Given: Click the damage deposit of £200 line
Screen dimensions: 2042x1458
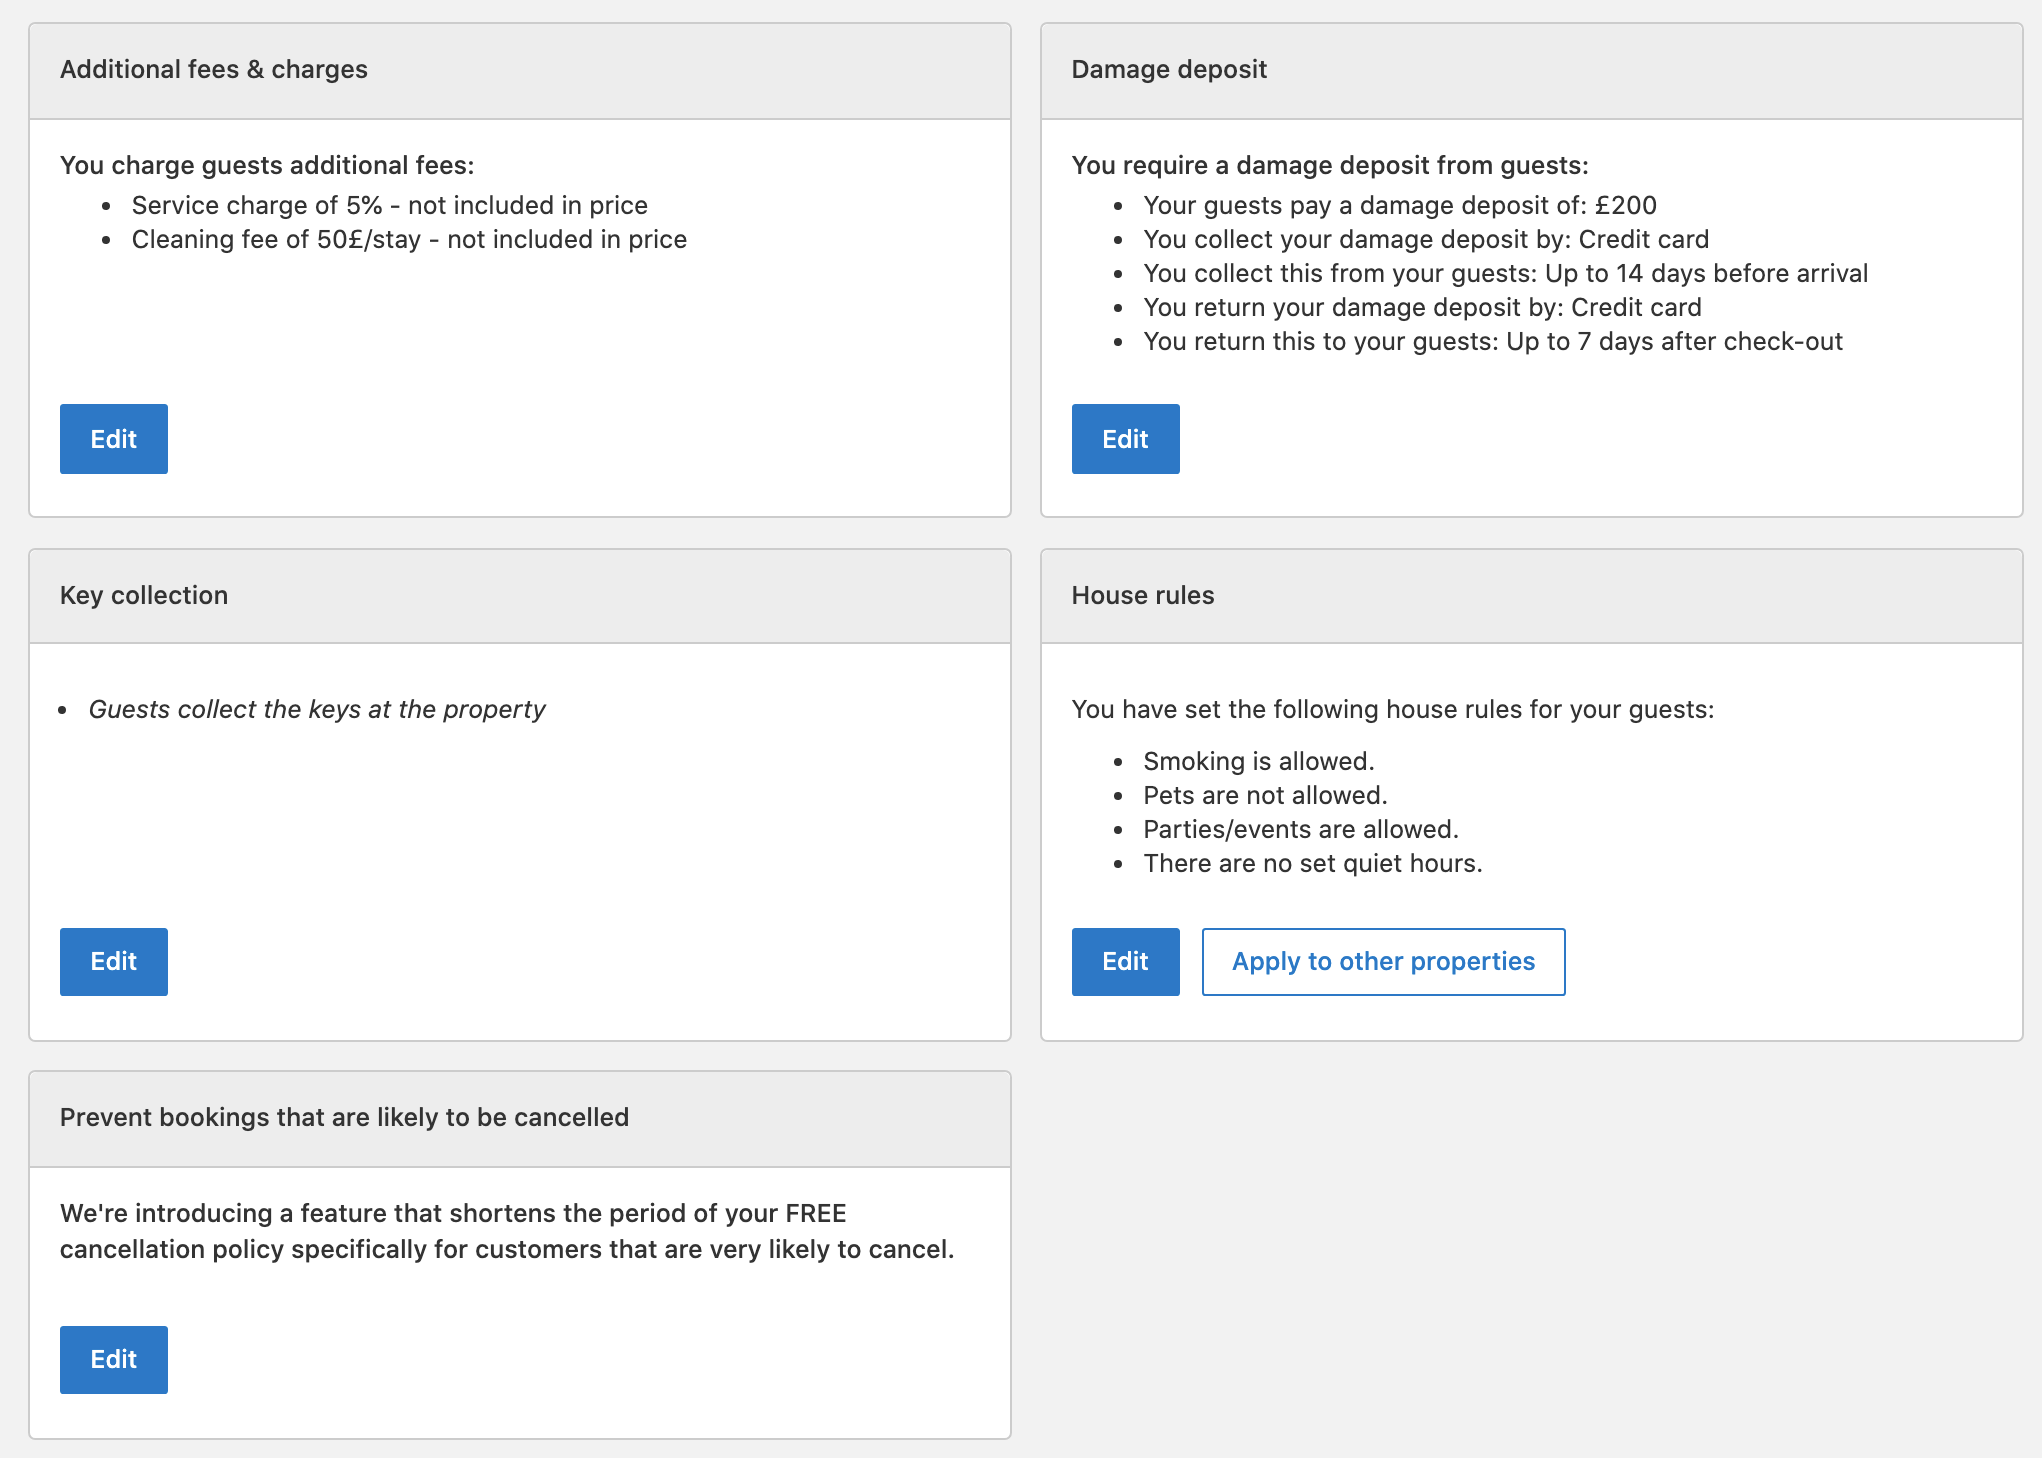Looking at the screenshot, I should (1400, 206).
